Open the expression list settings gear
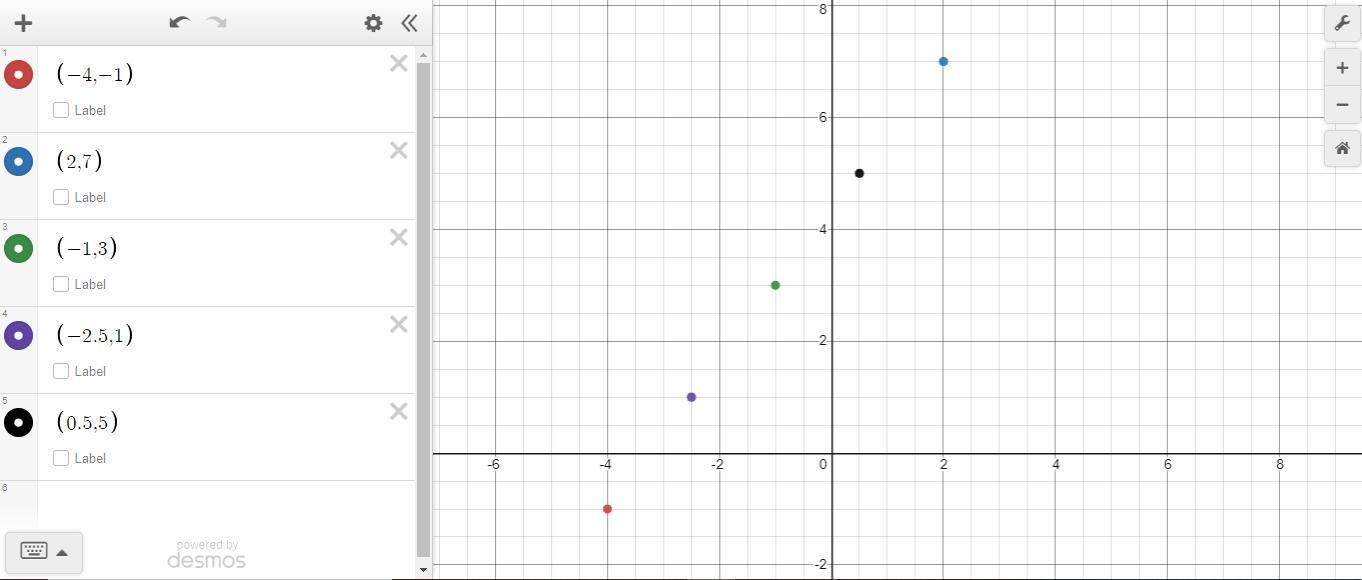1362x580 pixels. (373, 23)
